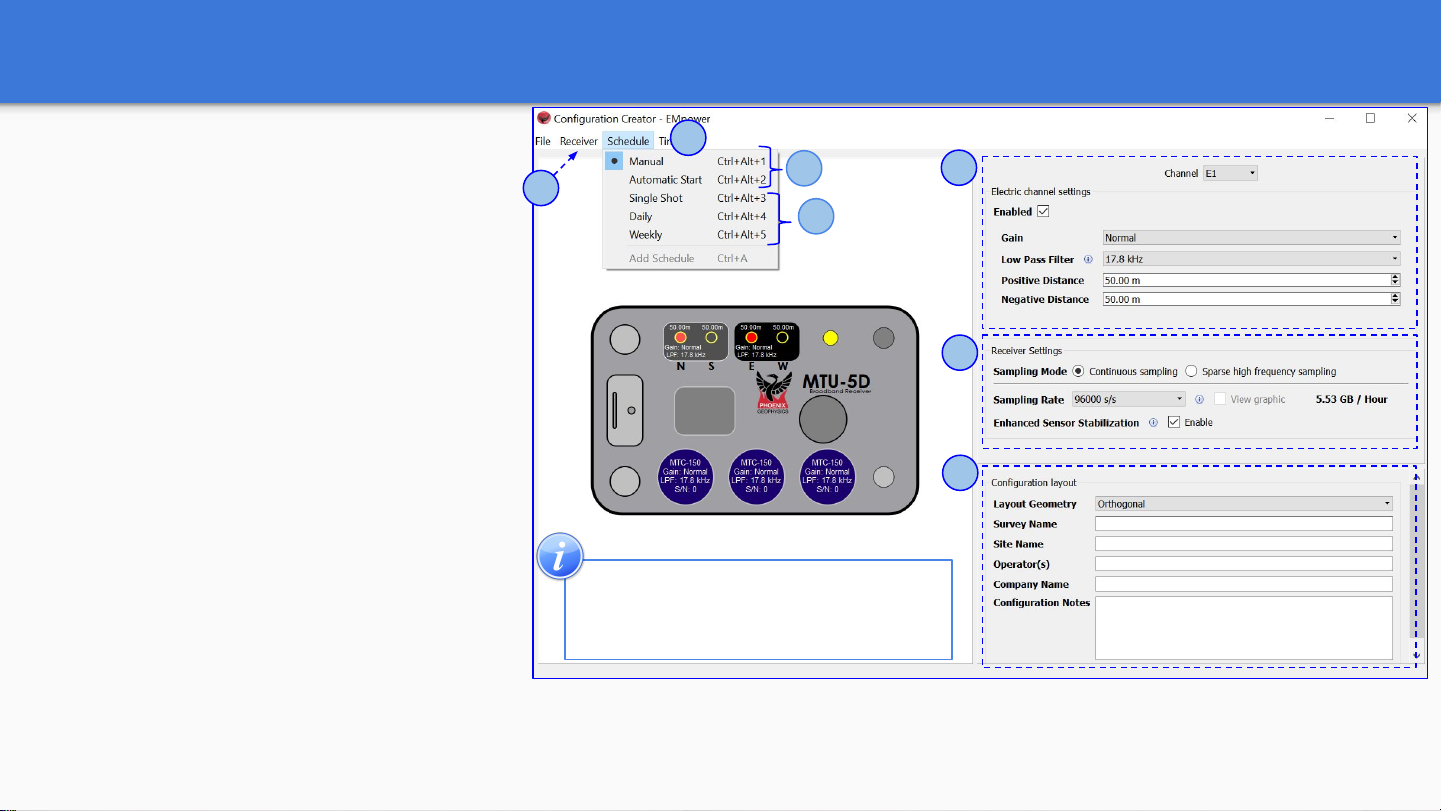Open the File menu

542,141
